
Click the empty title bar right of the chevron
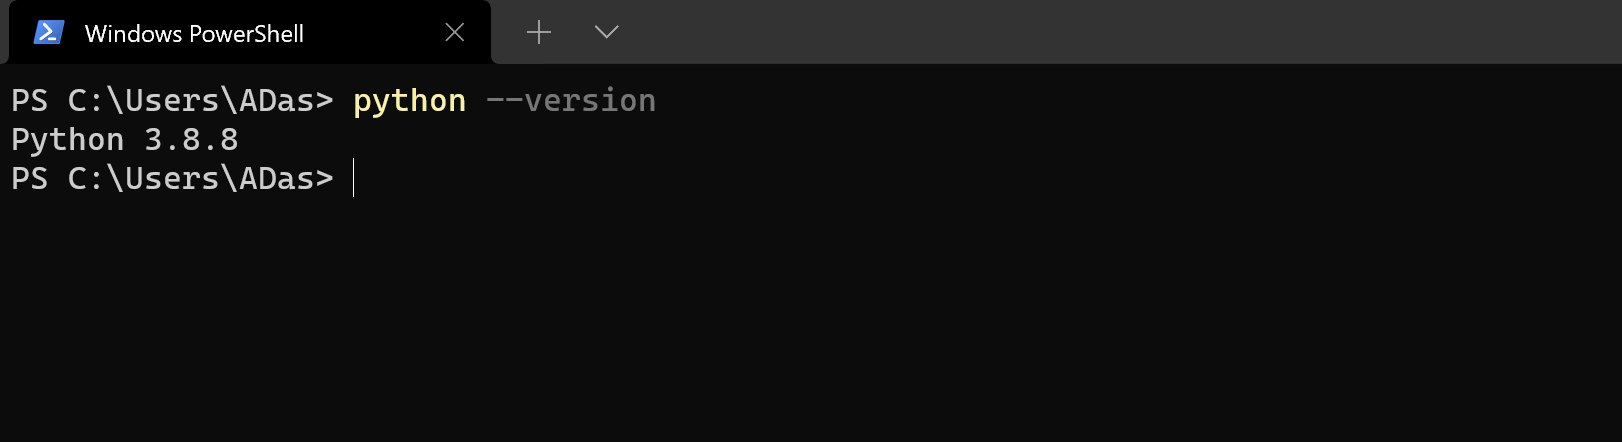(x=1100, y=32)
